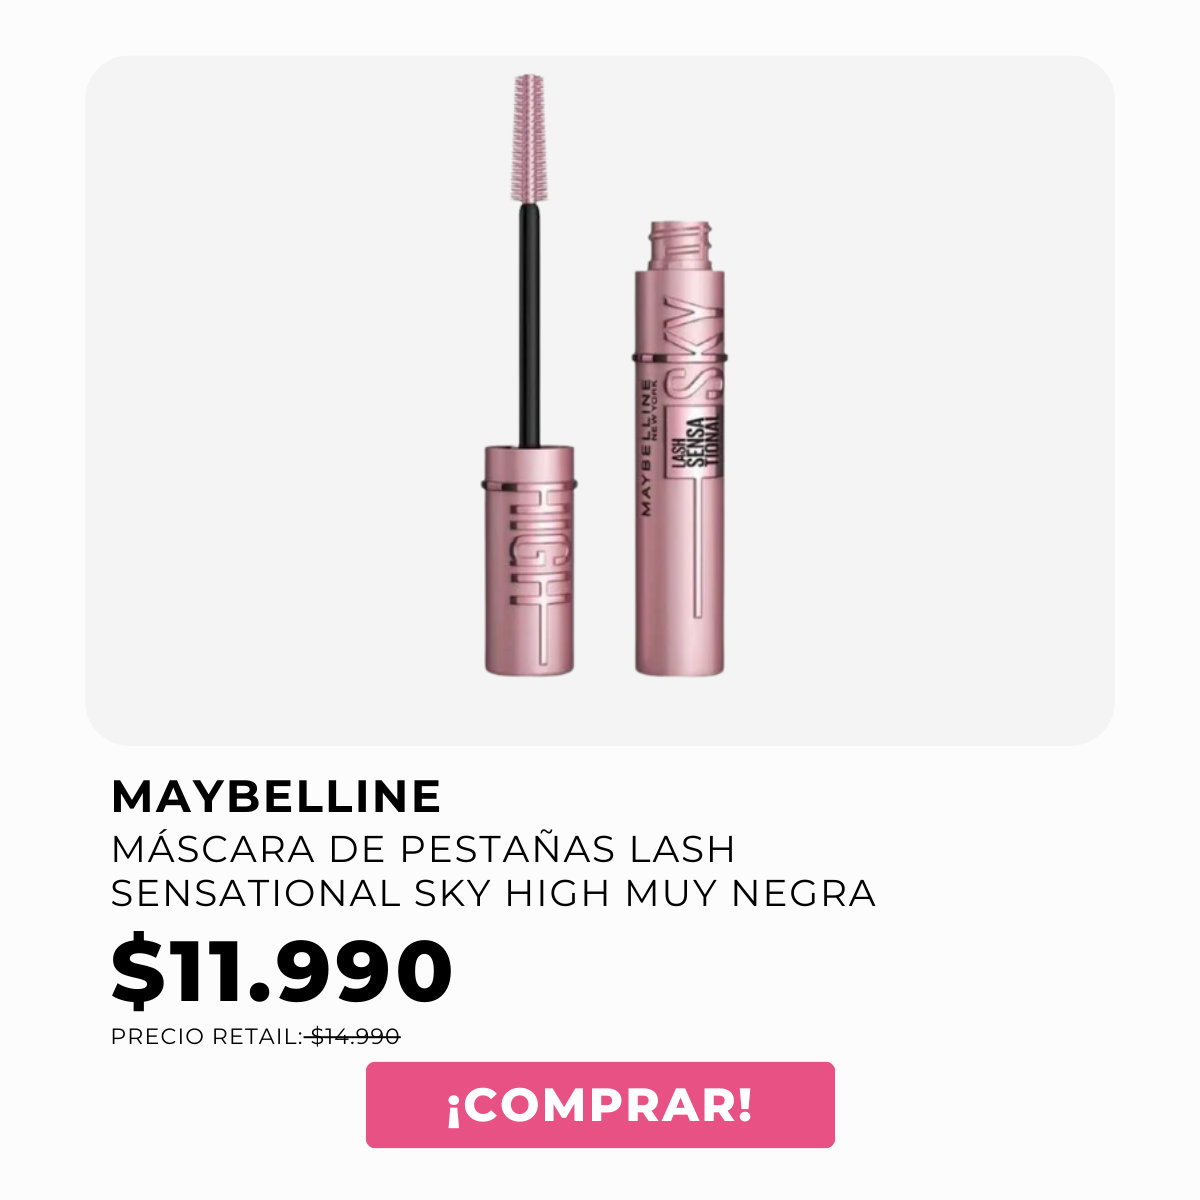Click the black wand stem

pos(530,323)
